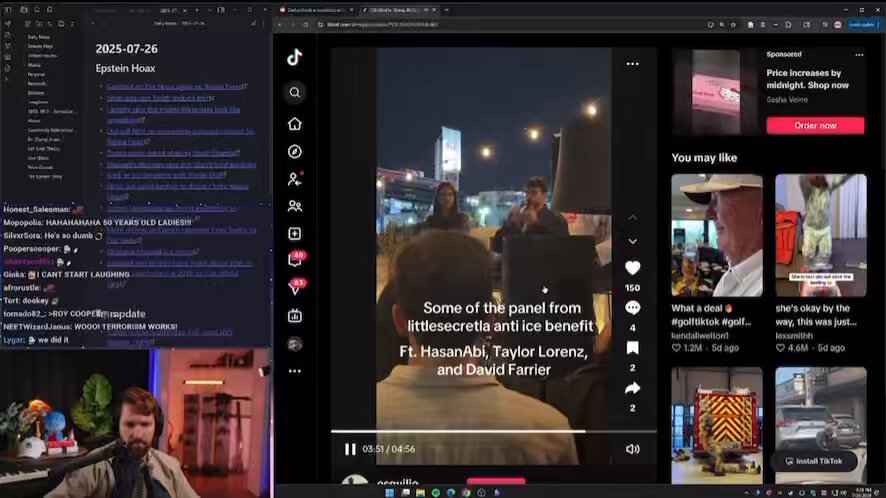The image size is (886, 498).
Task: Go to the For You home icon
Action: tap(294, 124)
